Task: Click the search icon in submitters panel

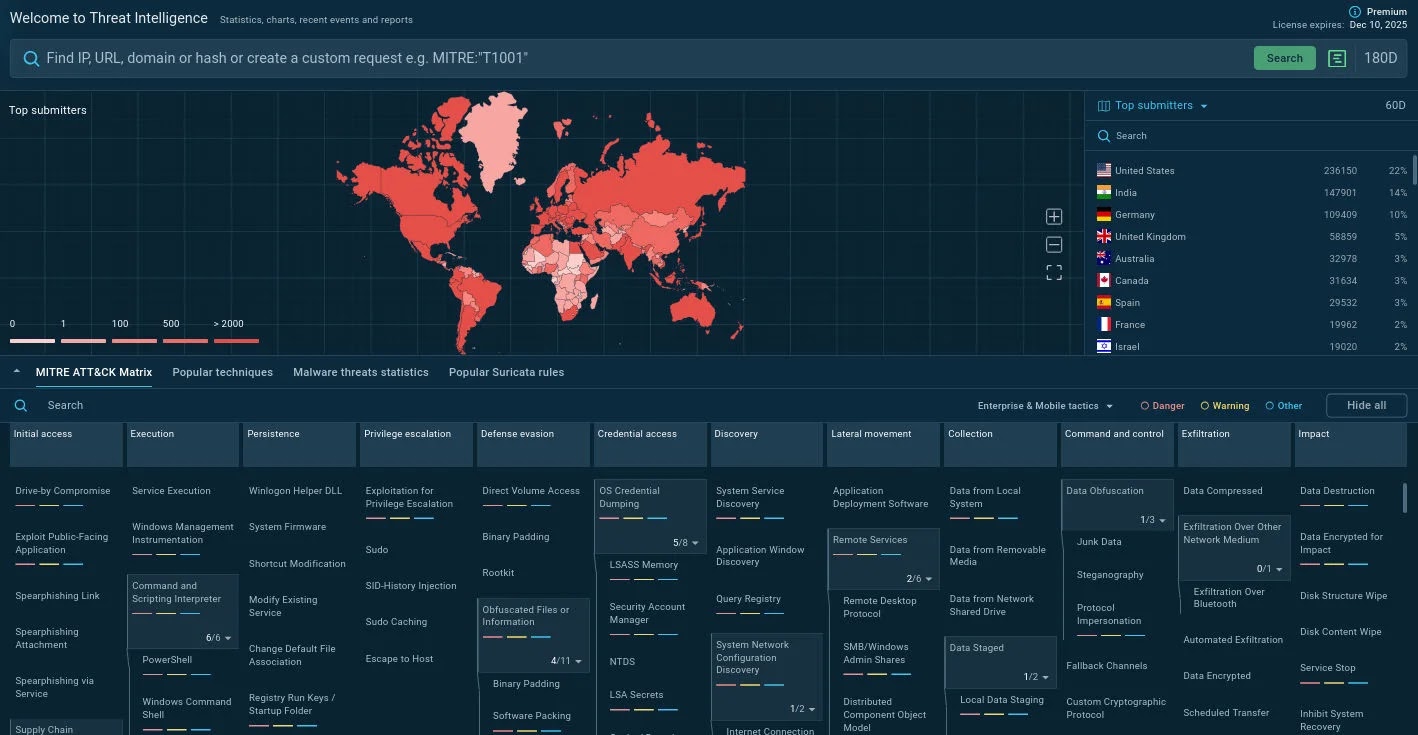Action: click(x=1104, y=136)
